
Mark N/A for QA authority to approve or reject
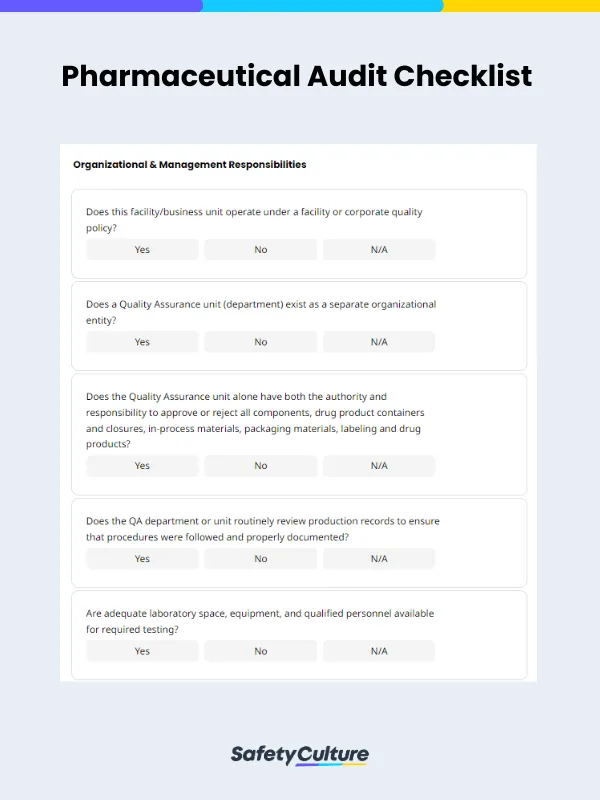click(x=379, y=466)
